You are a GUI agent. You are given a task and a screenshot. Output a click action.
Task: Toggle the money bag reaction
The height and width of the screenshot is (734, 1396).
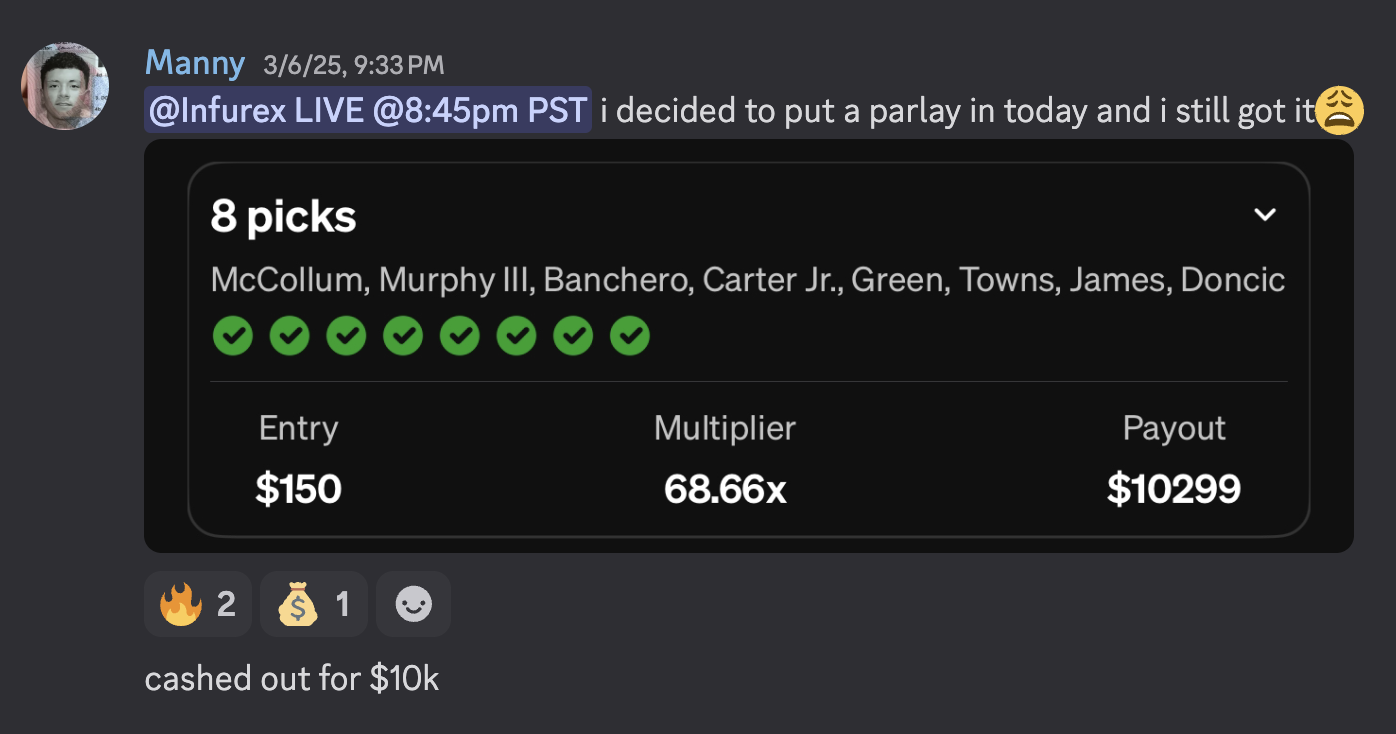[313, 604]
